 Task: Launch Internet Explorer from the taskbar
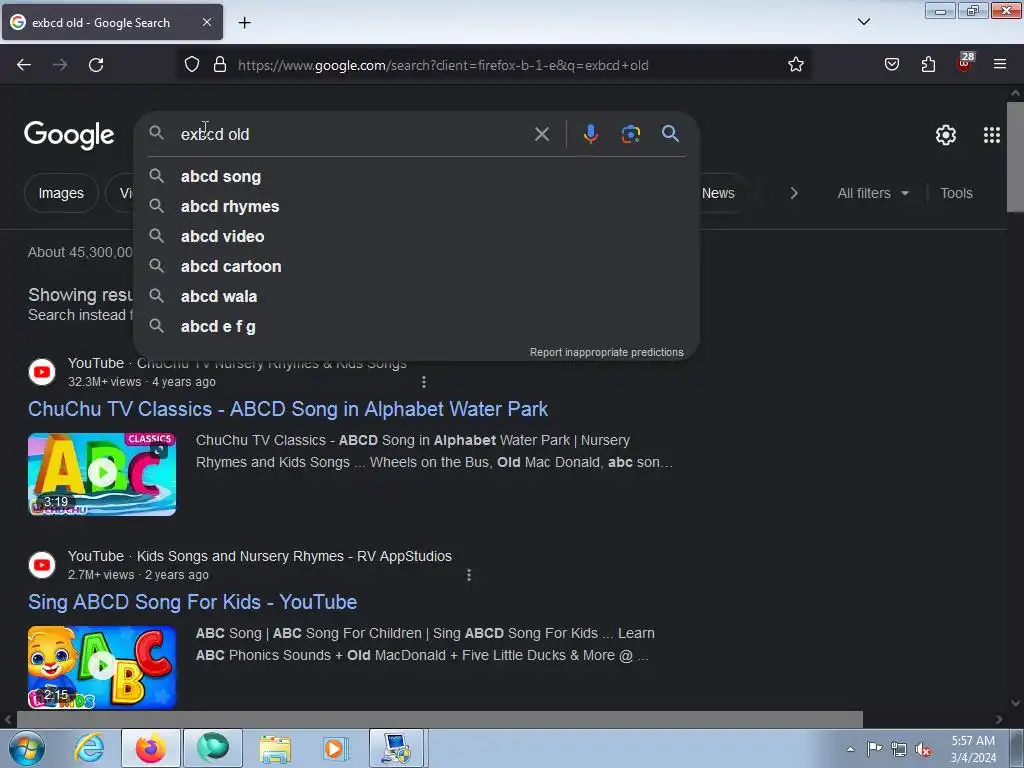click(x=89, y=748)
